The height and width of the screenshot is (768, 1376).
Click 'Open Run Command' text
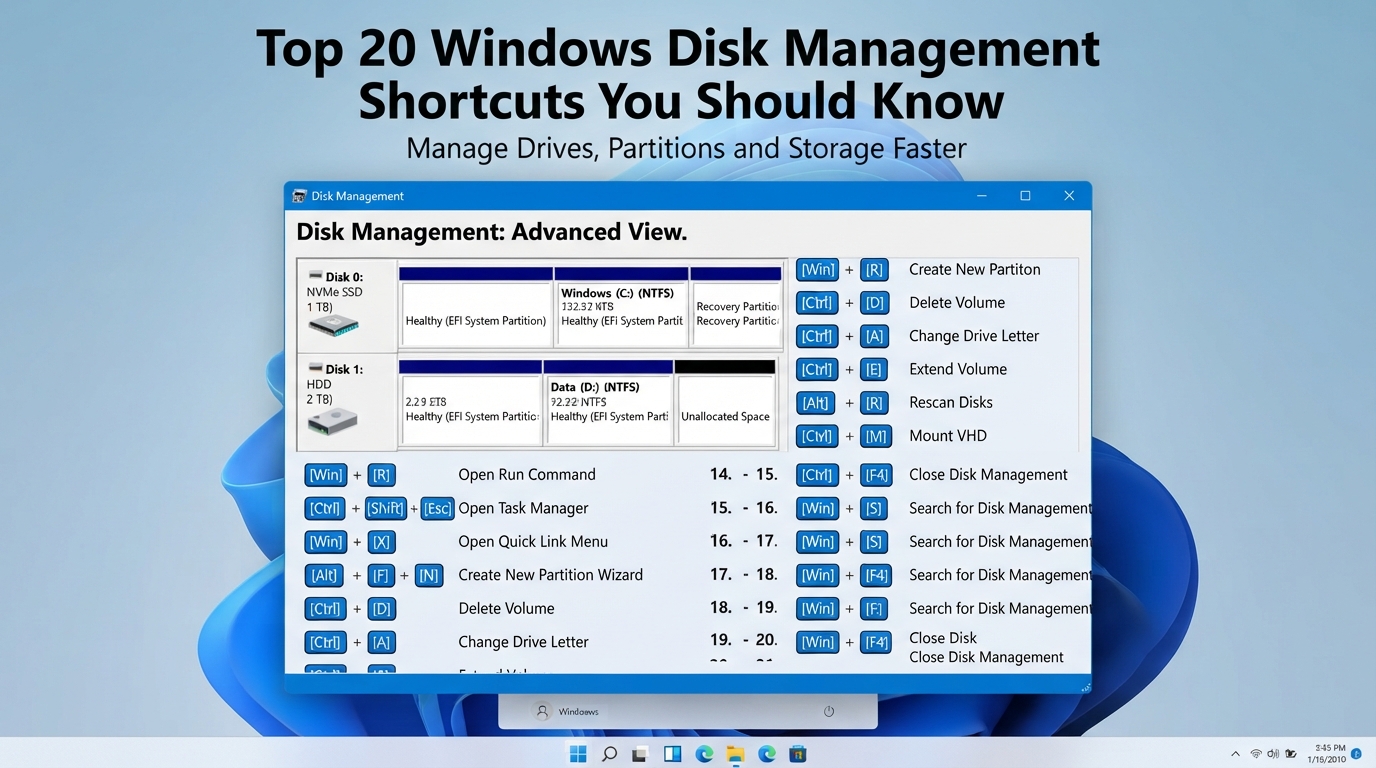pyautogui.click(x=527, y=475)
